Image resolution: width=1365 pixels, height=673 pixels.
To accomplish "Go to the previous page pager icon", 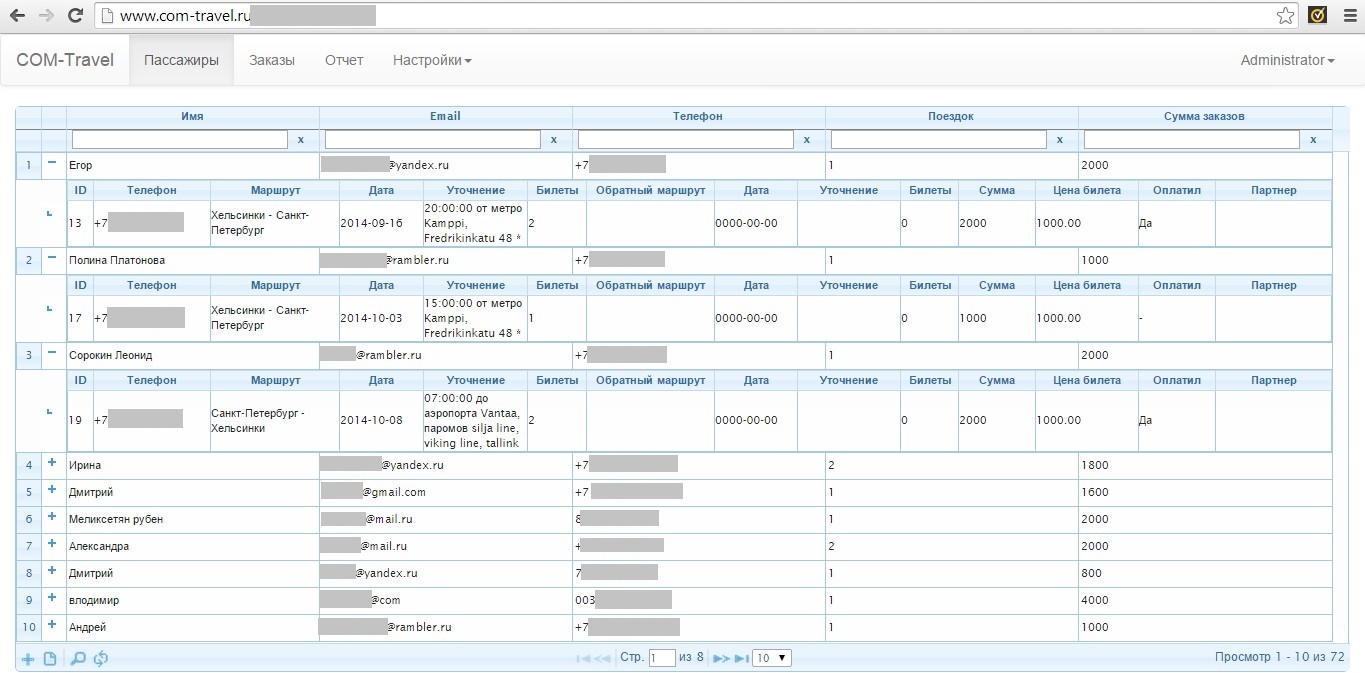I will pos(602,658).
